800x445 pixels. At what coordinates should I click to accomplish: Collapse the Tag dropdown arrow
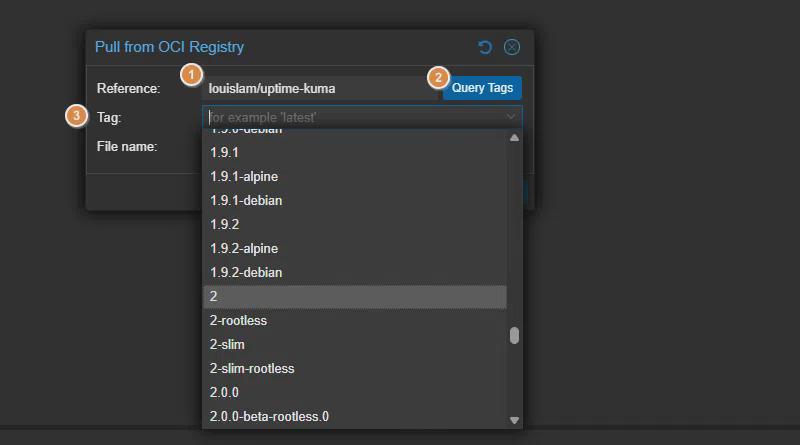(511, 117)
